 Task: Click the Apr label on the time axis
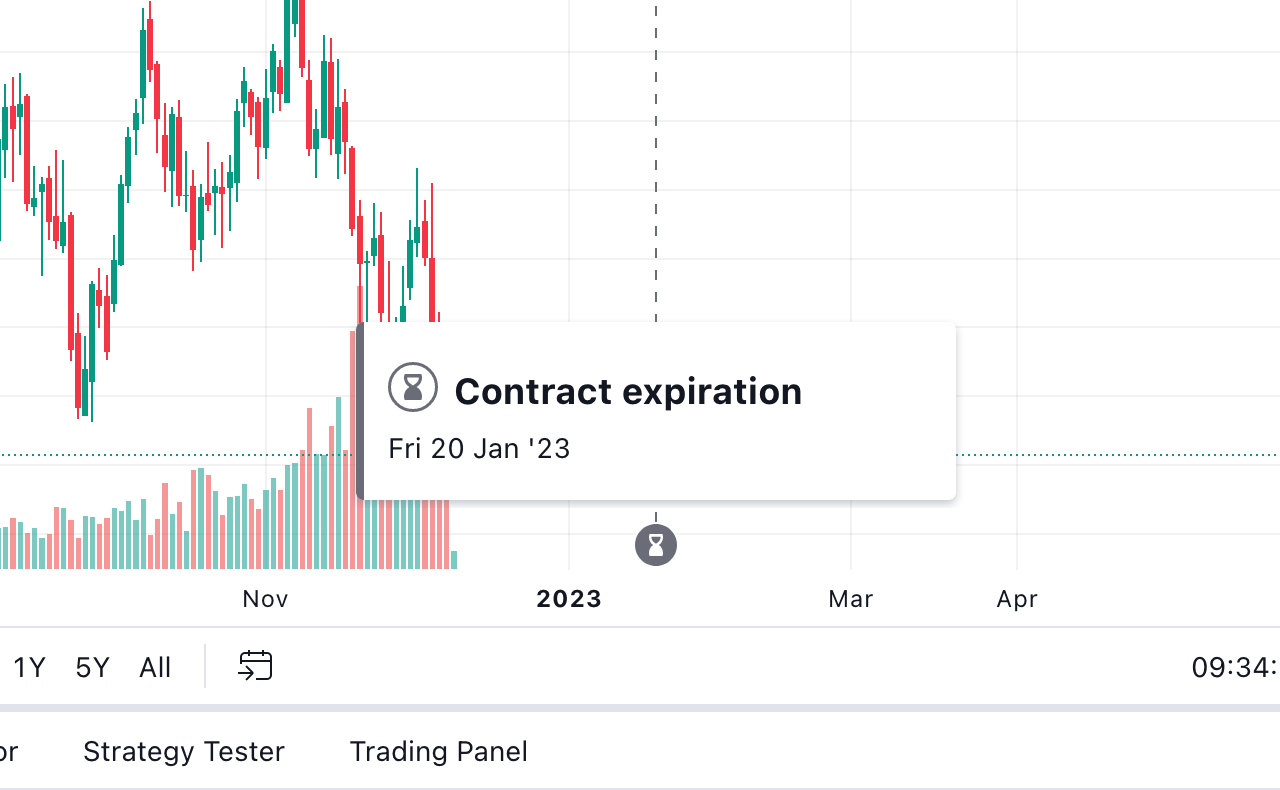[x=1017, y=599]
